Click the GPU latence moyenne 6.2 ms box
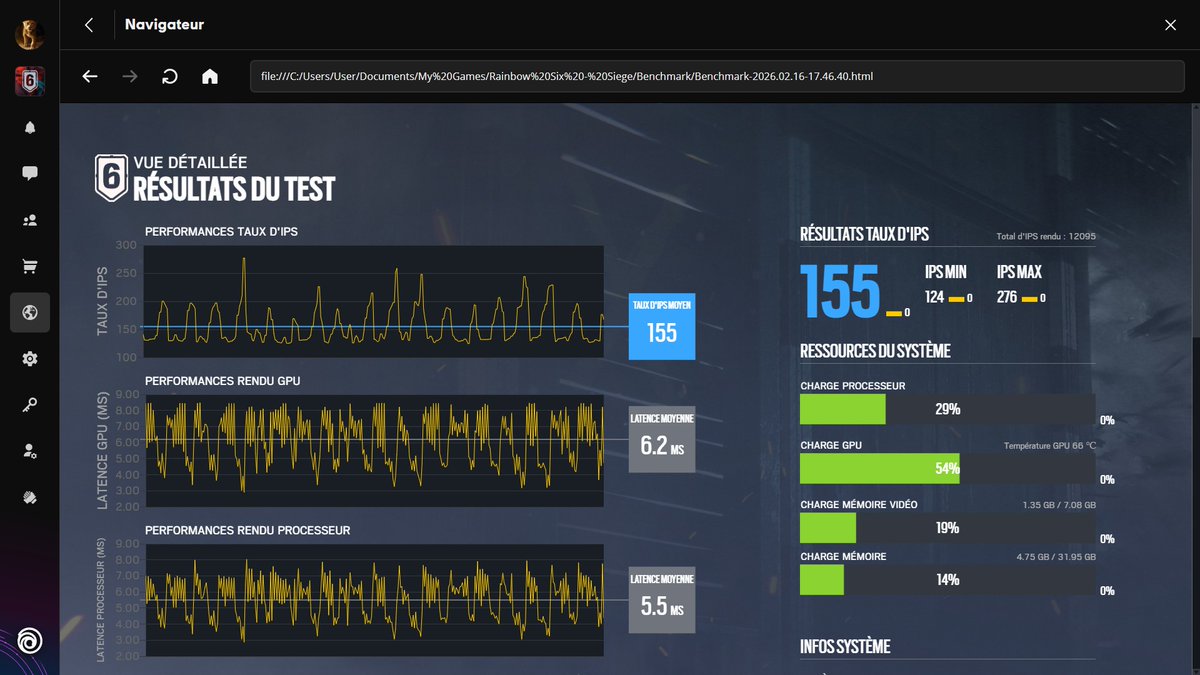This screenshot has width=1200, height=675. [x=662, y=439]
